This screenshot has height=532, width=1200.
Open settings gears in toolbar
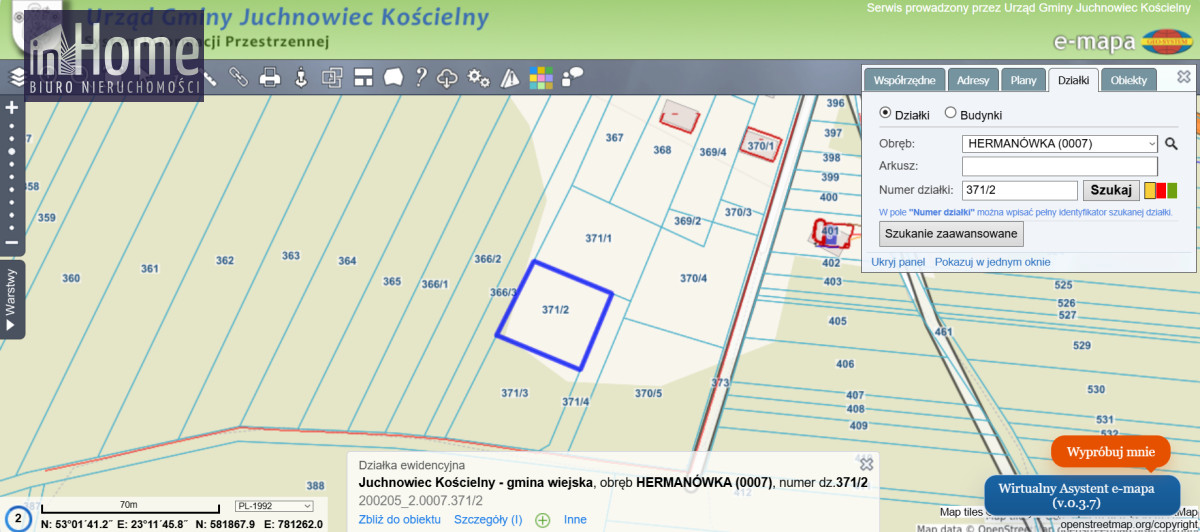[x=479, y=77]
